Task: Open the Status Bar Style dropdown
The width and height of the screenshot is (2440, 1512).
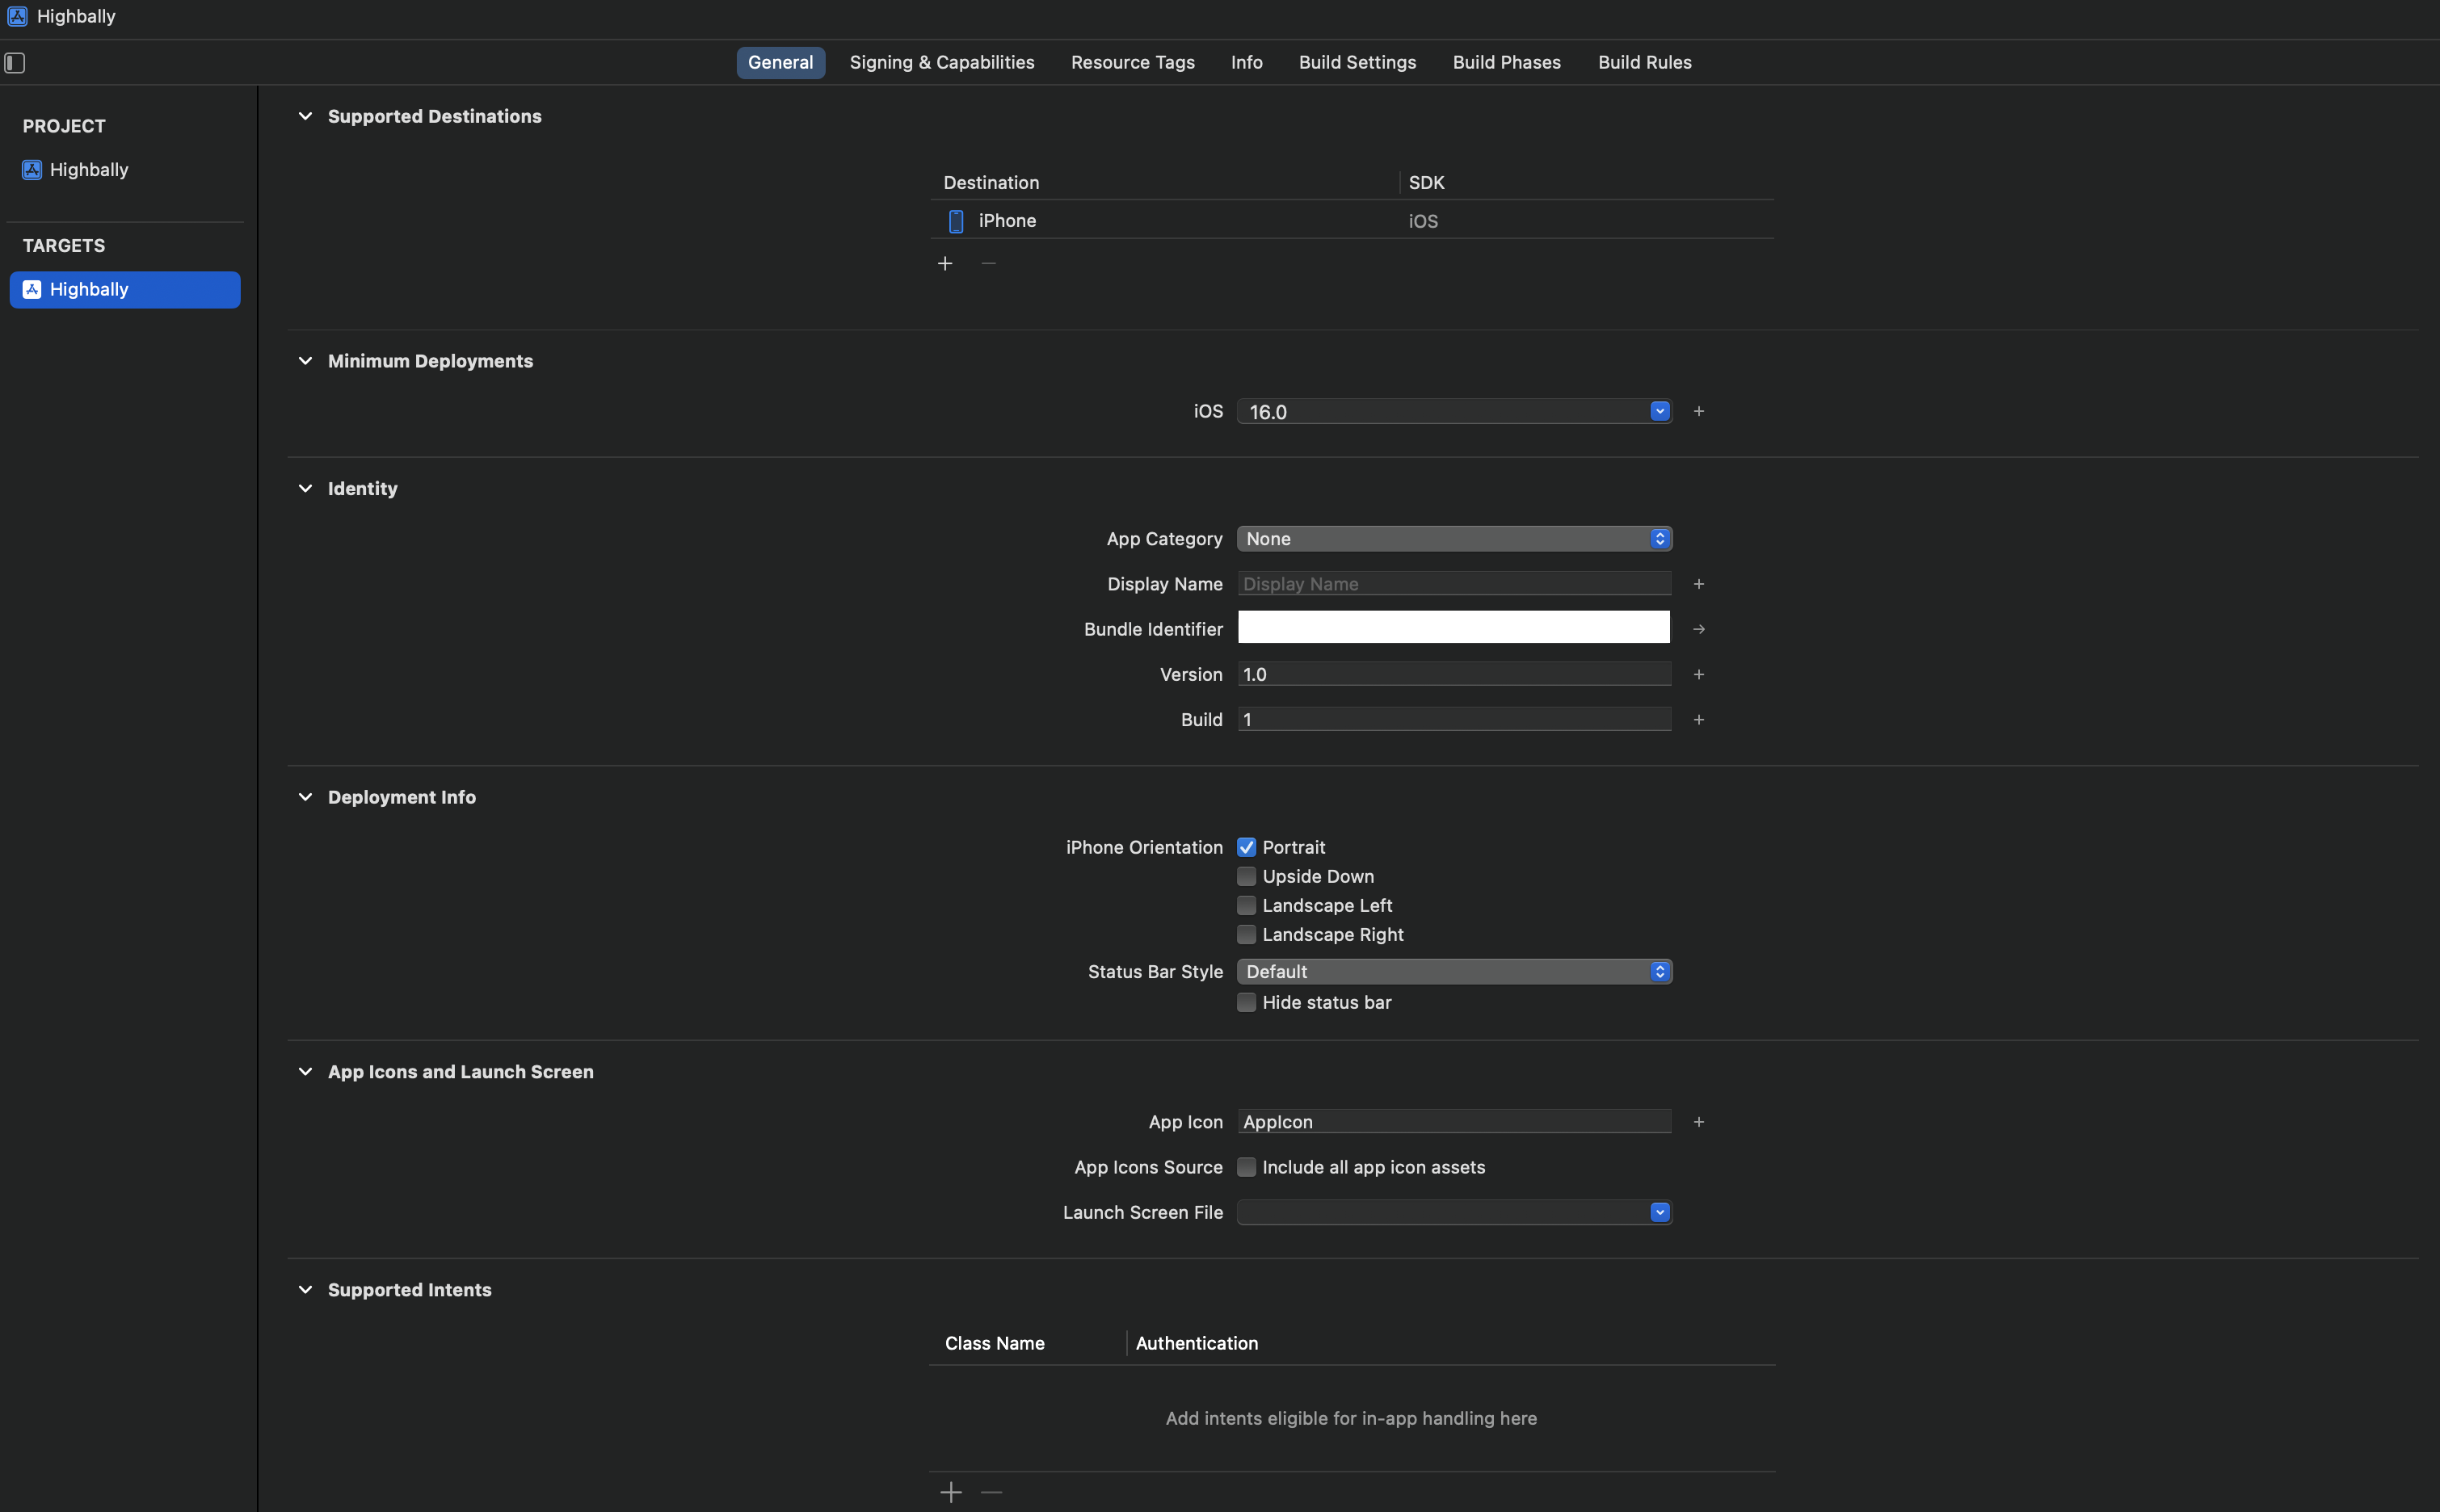Action: [x=1454, y=972]
